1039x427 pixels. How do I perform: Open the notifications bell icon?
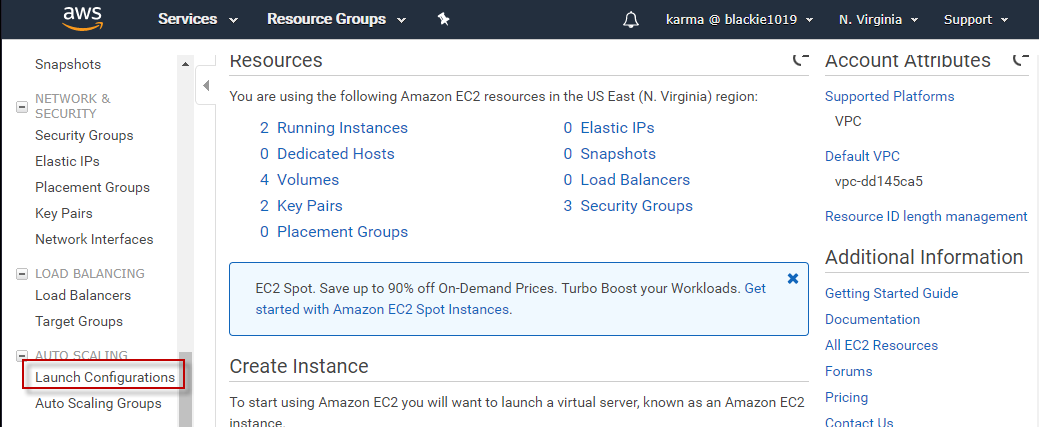click(631, 20)
